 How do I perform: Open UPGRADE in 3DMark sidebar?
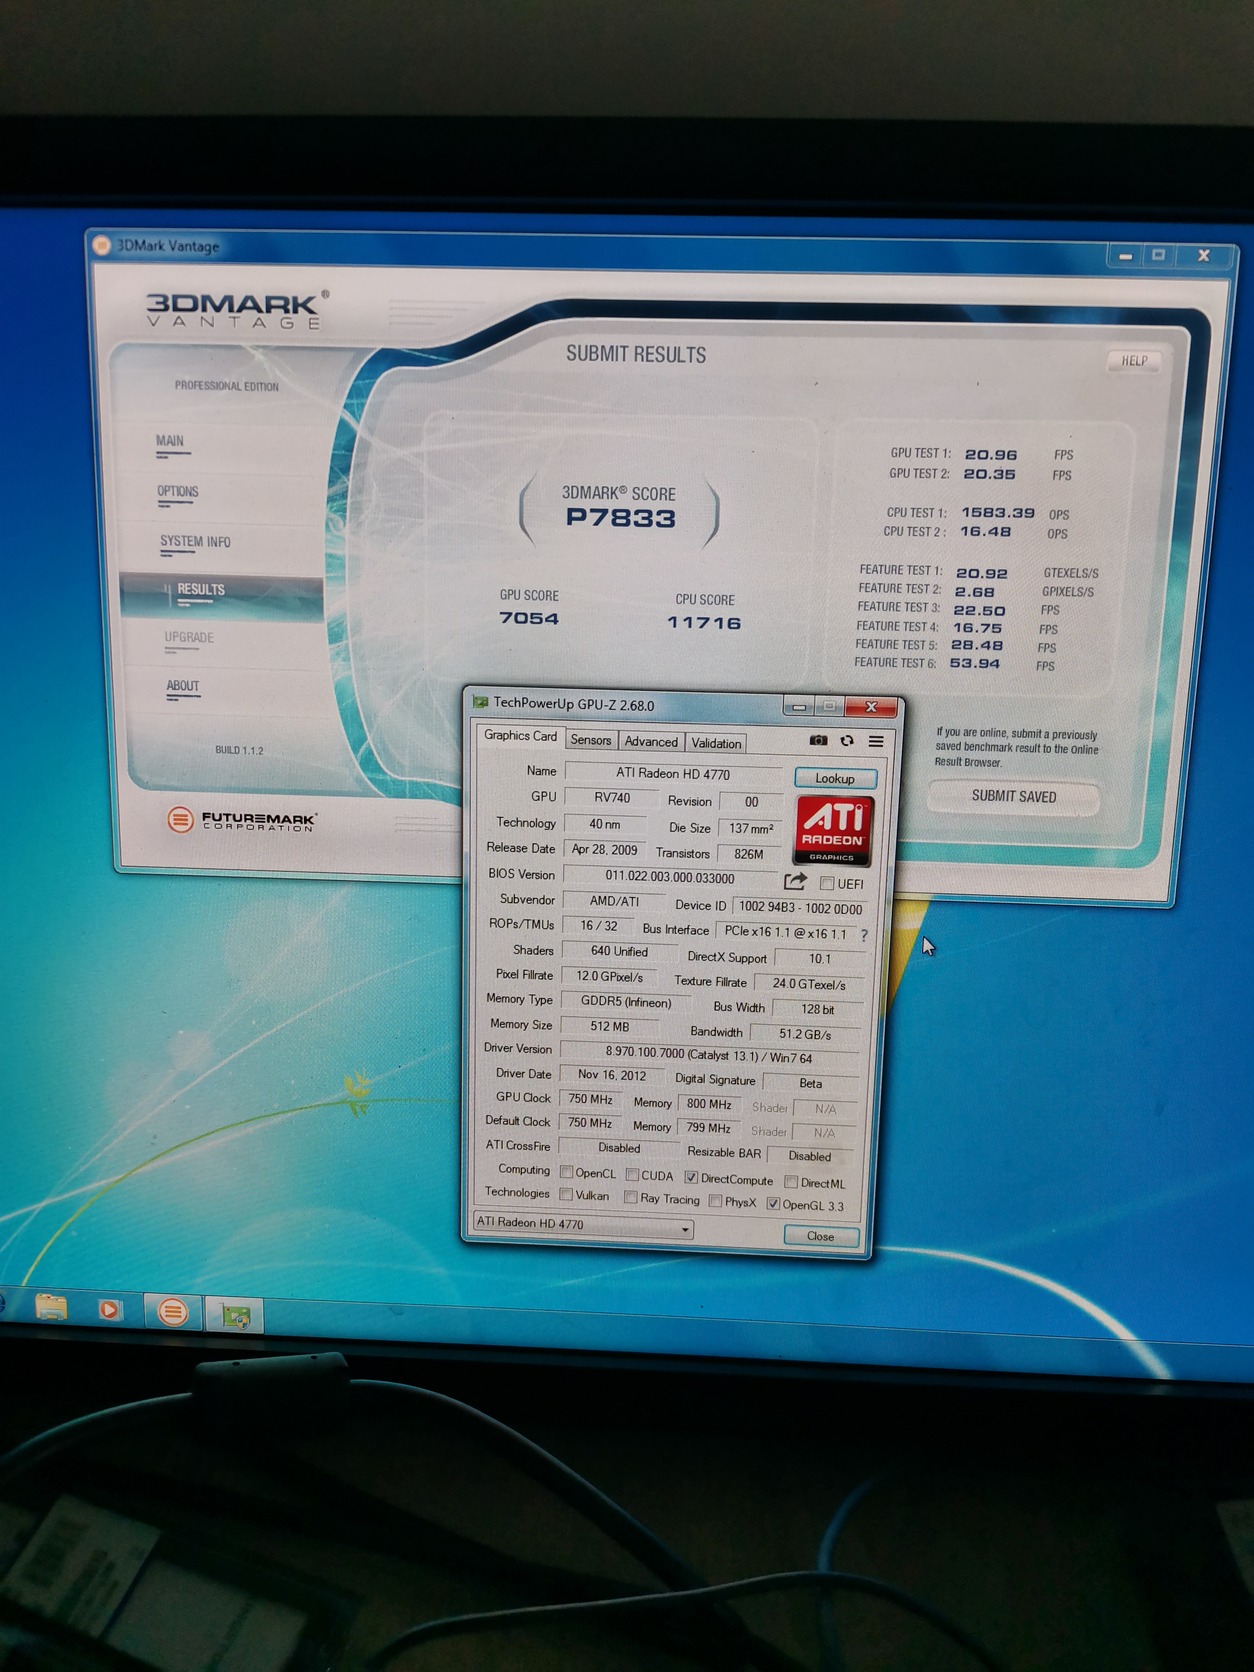[189, 639]
